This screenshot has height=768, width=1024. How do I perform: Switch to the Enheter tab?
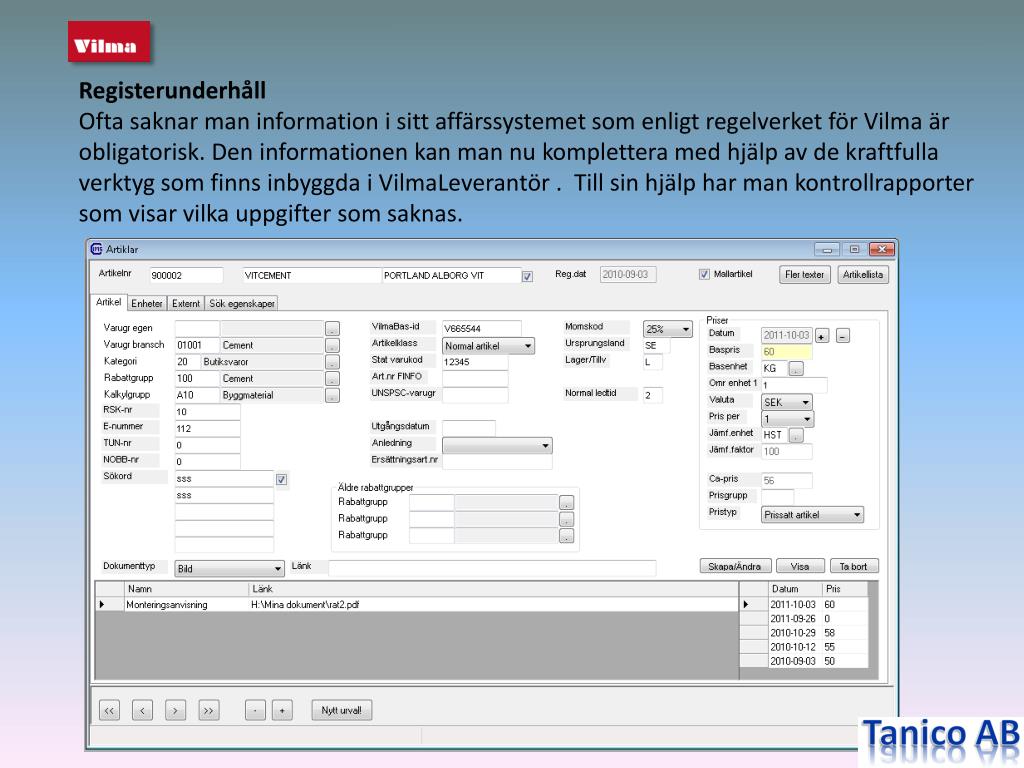pyautogui.click(x=146, y=303)
